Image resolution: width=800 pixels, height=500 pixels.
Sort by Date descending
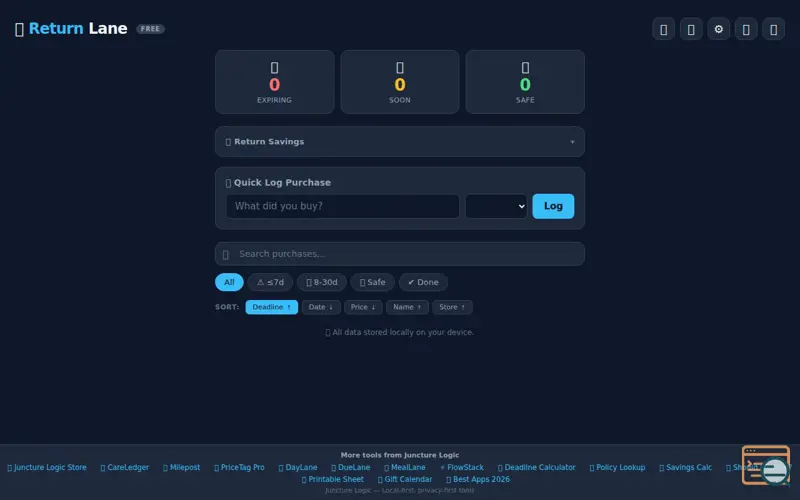coord(321,307)
